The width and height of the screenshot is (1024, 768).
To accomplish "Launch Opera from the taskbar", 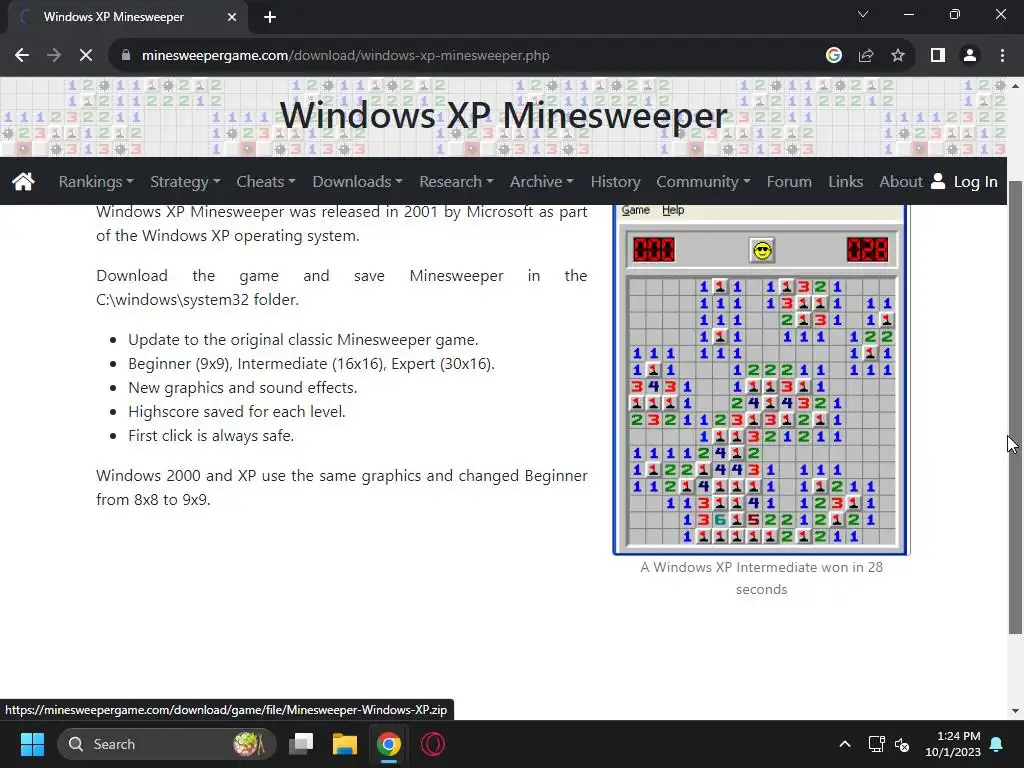I will (x=432, y=744).
